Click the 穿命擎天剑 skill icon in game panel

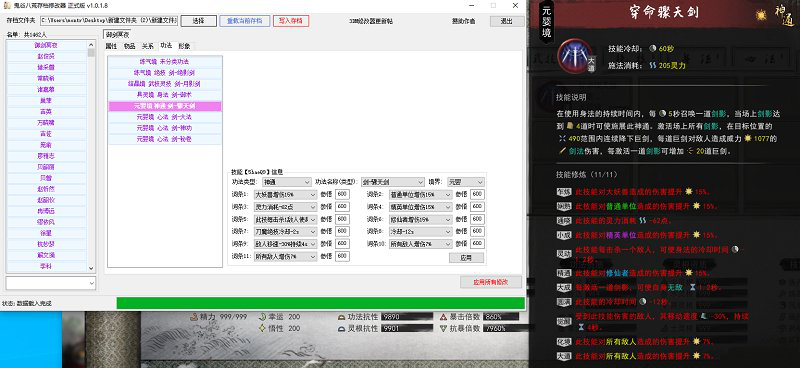(x=574, y=56)
